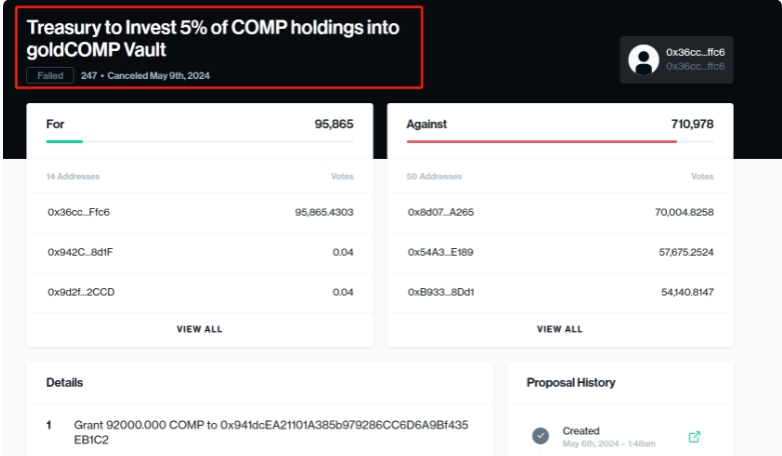
Task: Click the Failed status badge
Action: 50,76
